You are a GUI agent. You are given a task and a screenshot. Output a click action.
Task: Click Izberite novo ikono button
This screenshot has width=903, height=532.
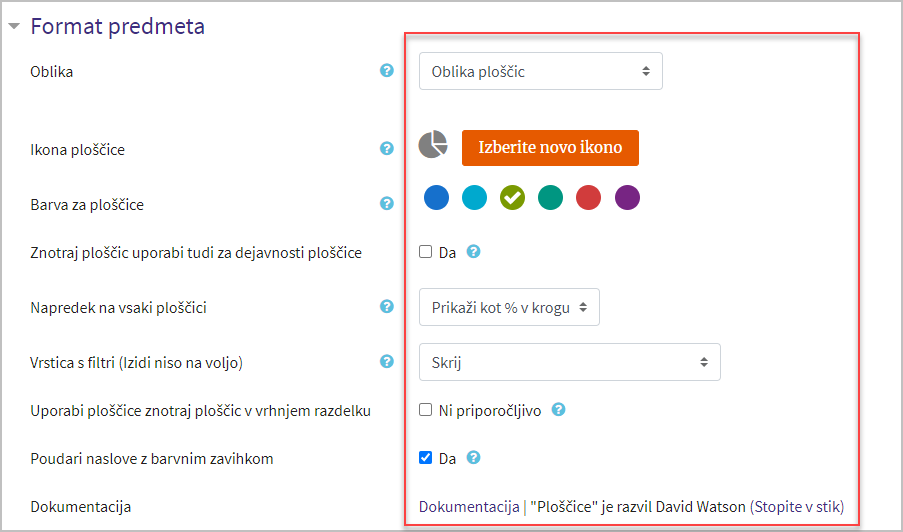pyautogui.click(x=550, y=148)
